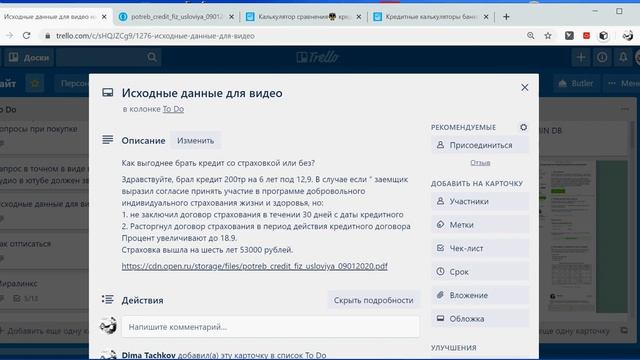The height and width of the screenshot is (360, 640).
Task: Click the card header icon next to title
Action: click(x=108, y=93)
